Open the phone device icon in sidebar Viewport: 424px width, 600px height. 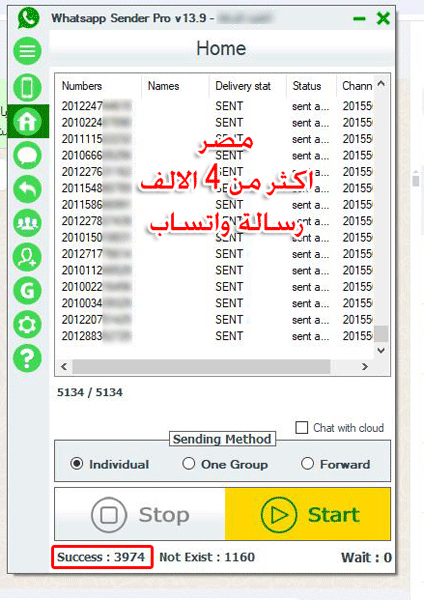click(x=27, y=88)
